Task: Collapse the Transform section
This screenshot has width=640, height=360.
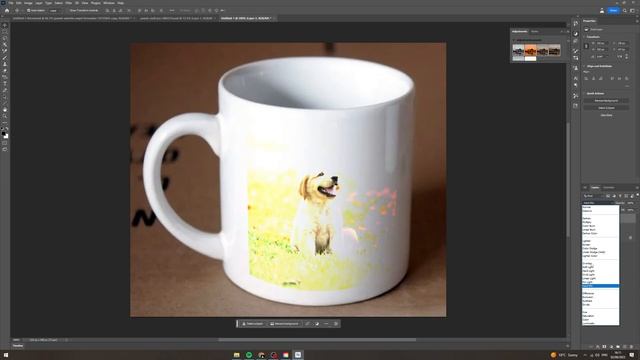Action: click(584, 37)
